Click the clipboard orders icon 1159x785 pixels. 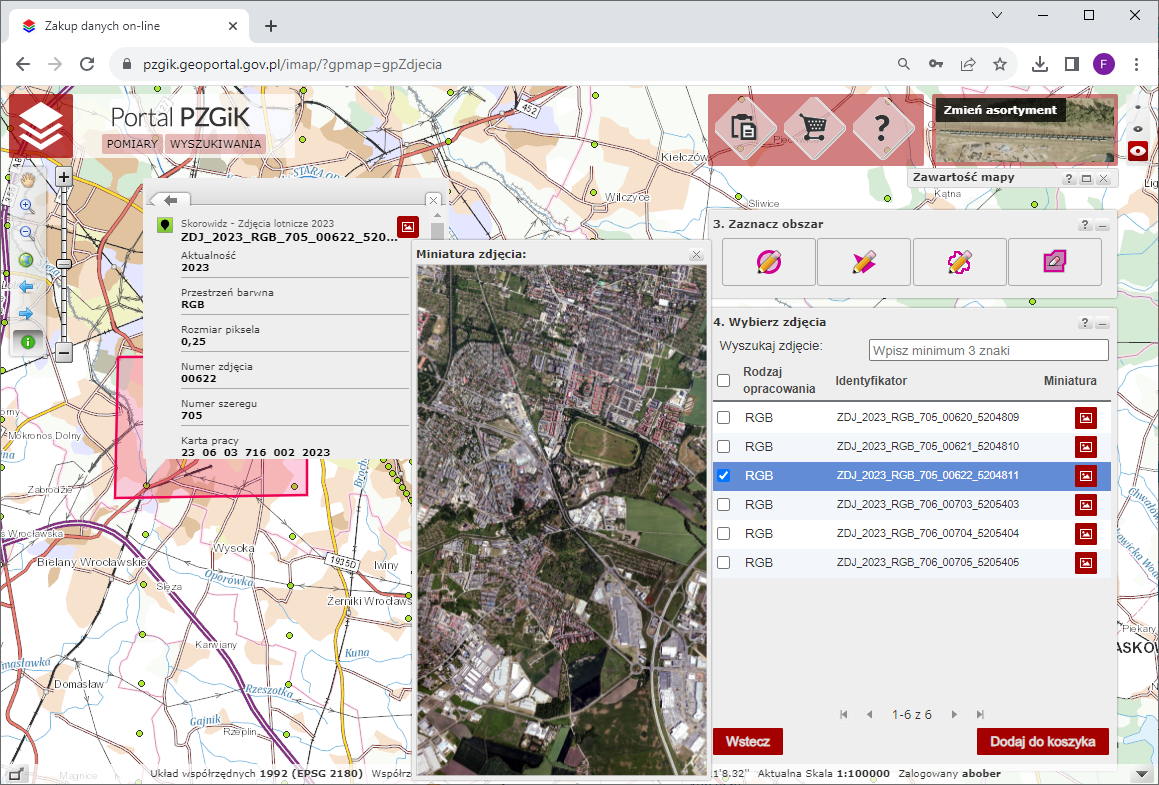point(743,129)
